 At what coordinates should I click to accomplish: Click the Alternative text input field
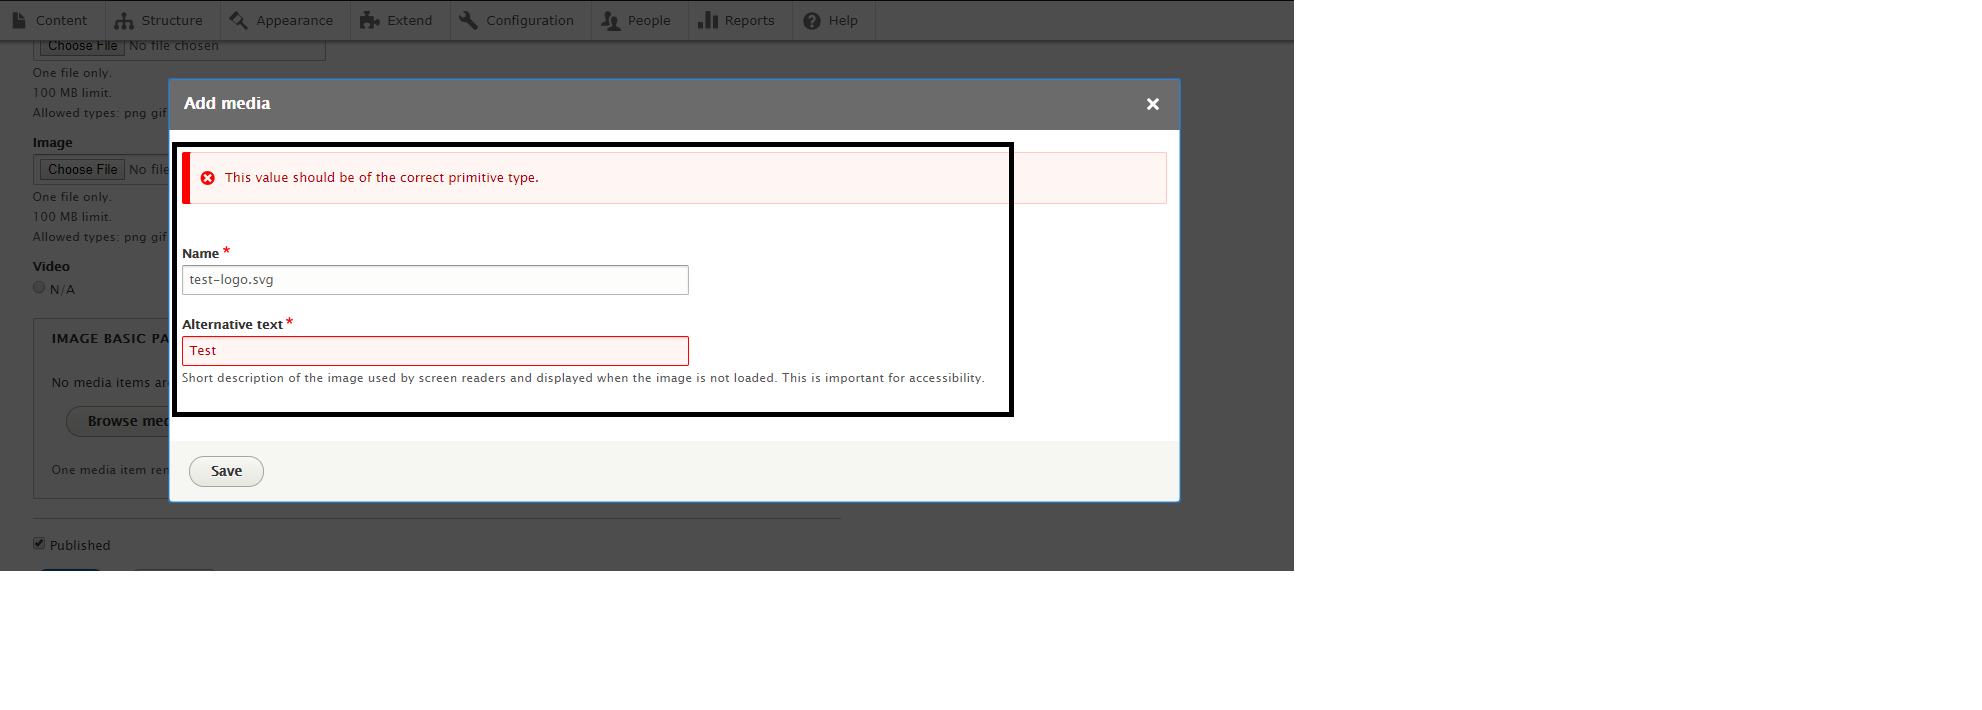[435, 351]
